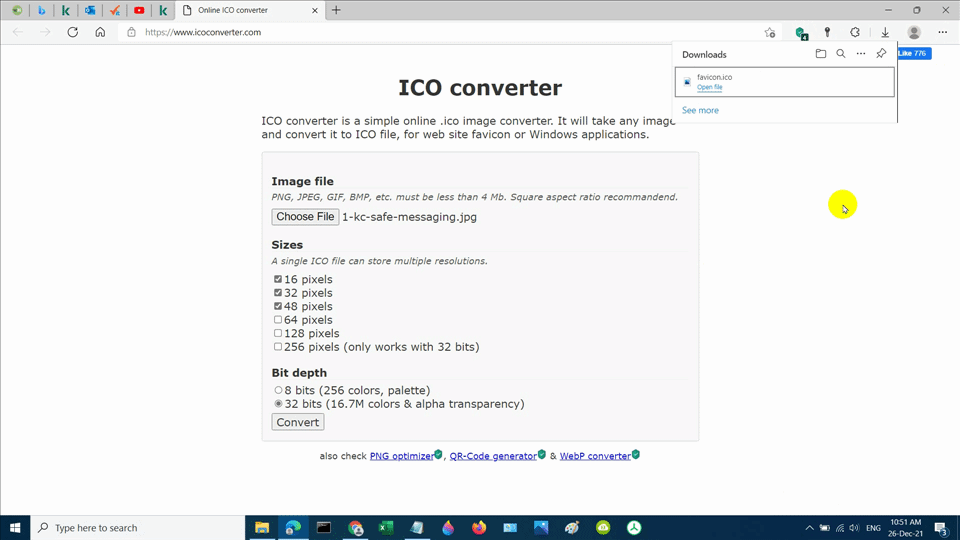Image resolution: width=960 pixels, height=540 pixels.
Task: Click the address bar URL
Action: point(203,32)
